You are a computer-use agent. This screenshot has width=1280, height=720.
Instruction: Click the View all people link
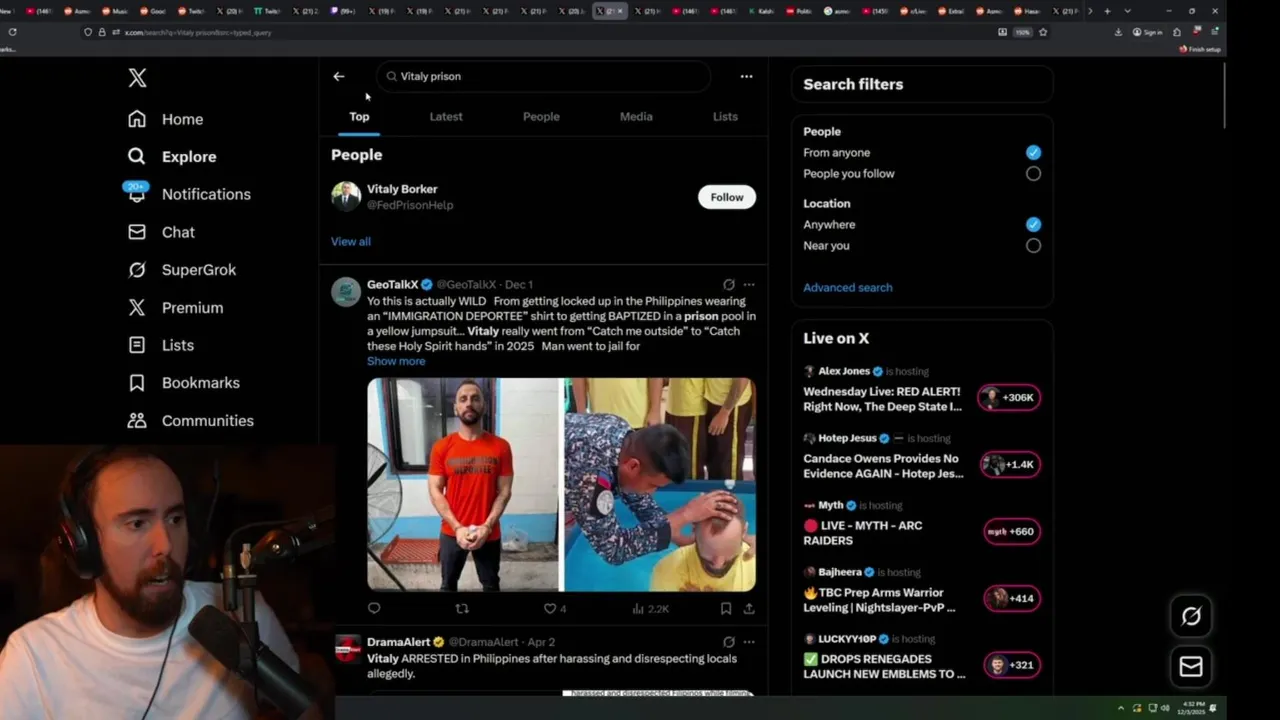click(x=351, y=242)
